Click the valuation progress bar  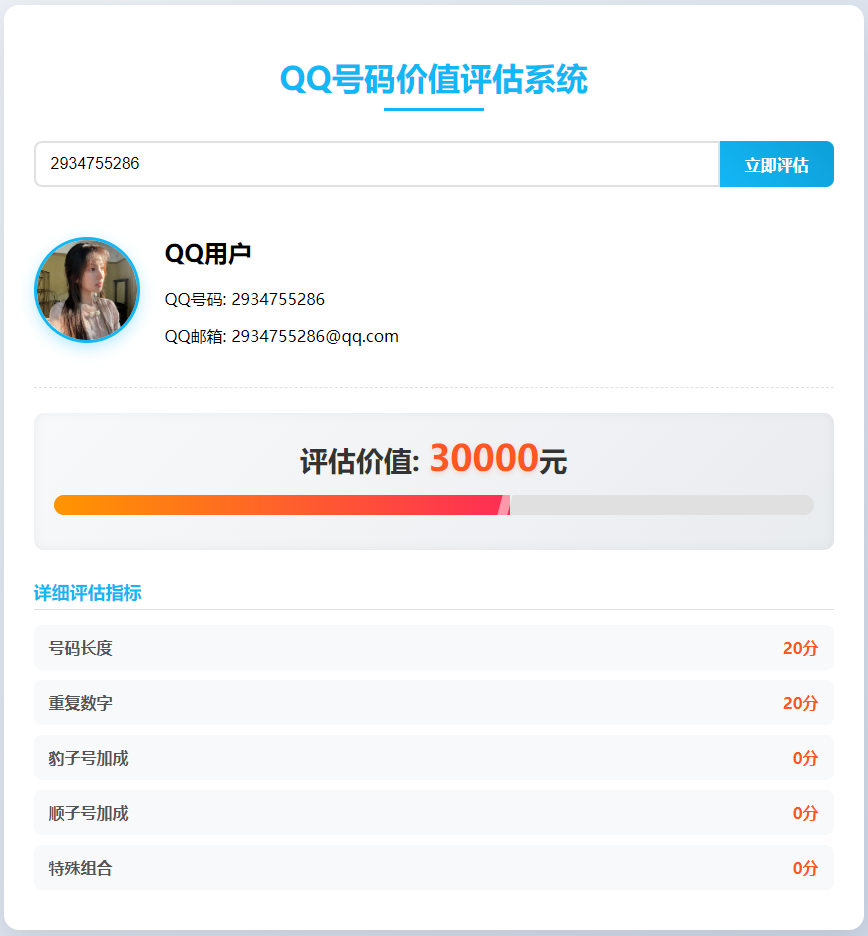[x=434, y=505]
